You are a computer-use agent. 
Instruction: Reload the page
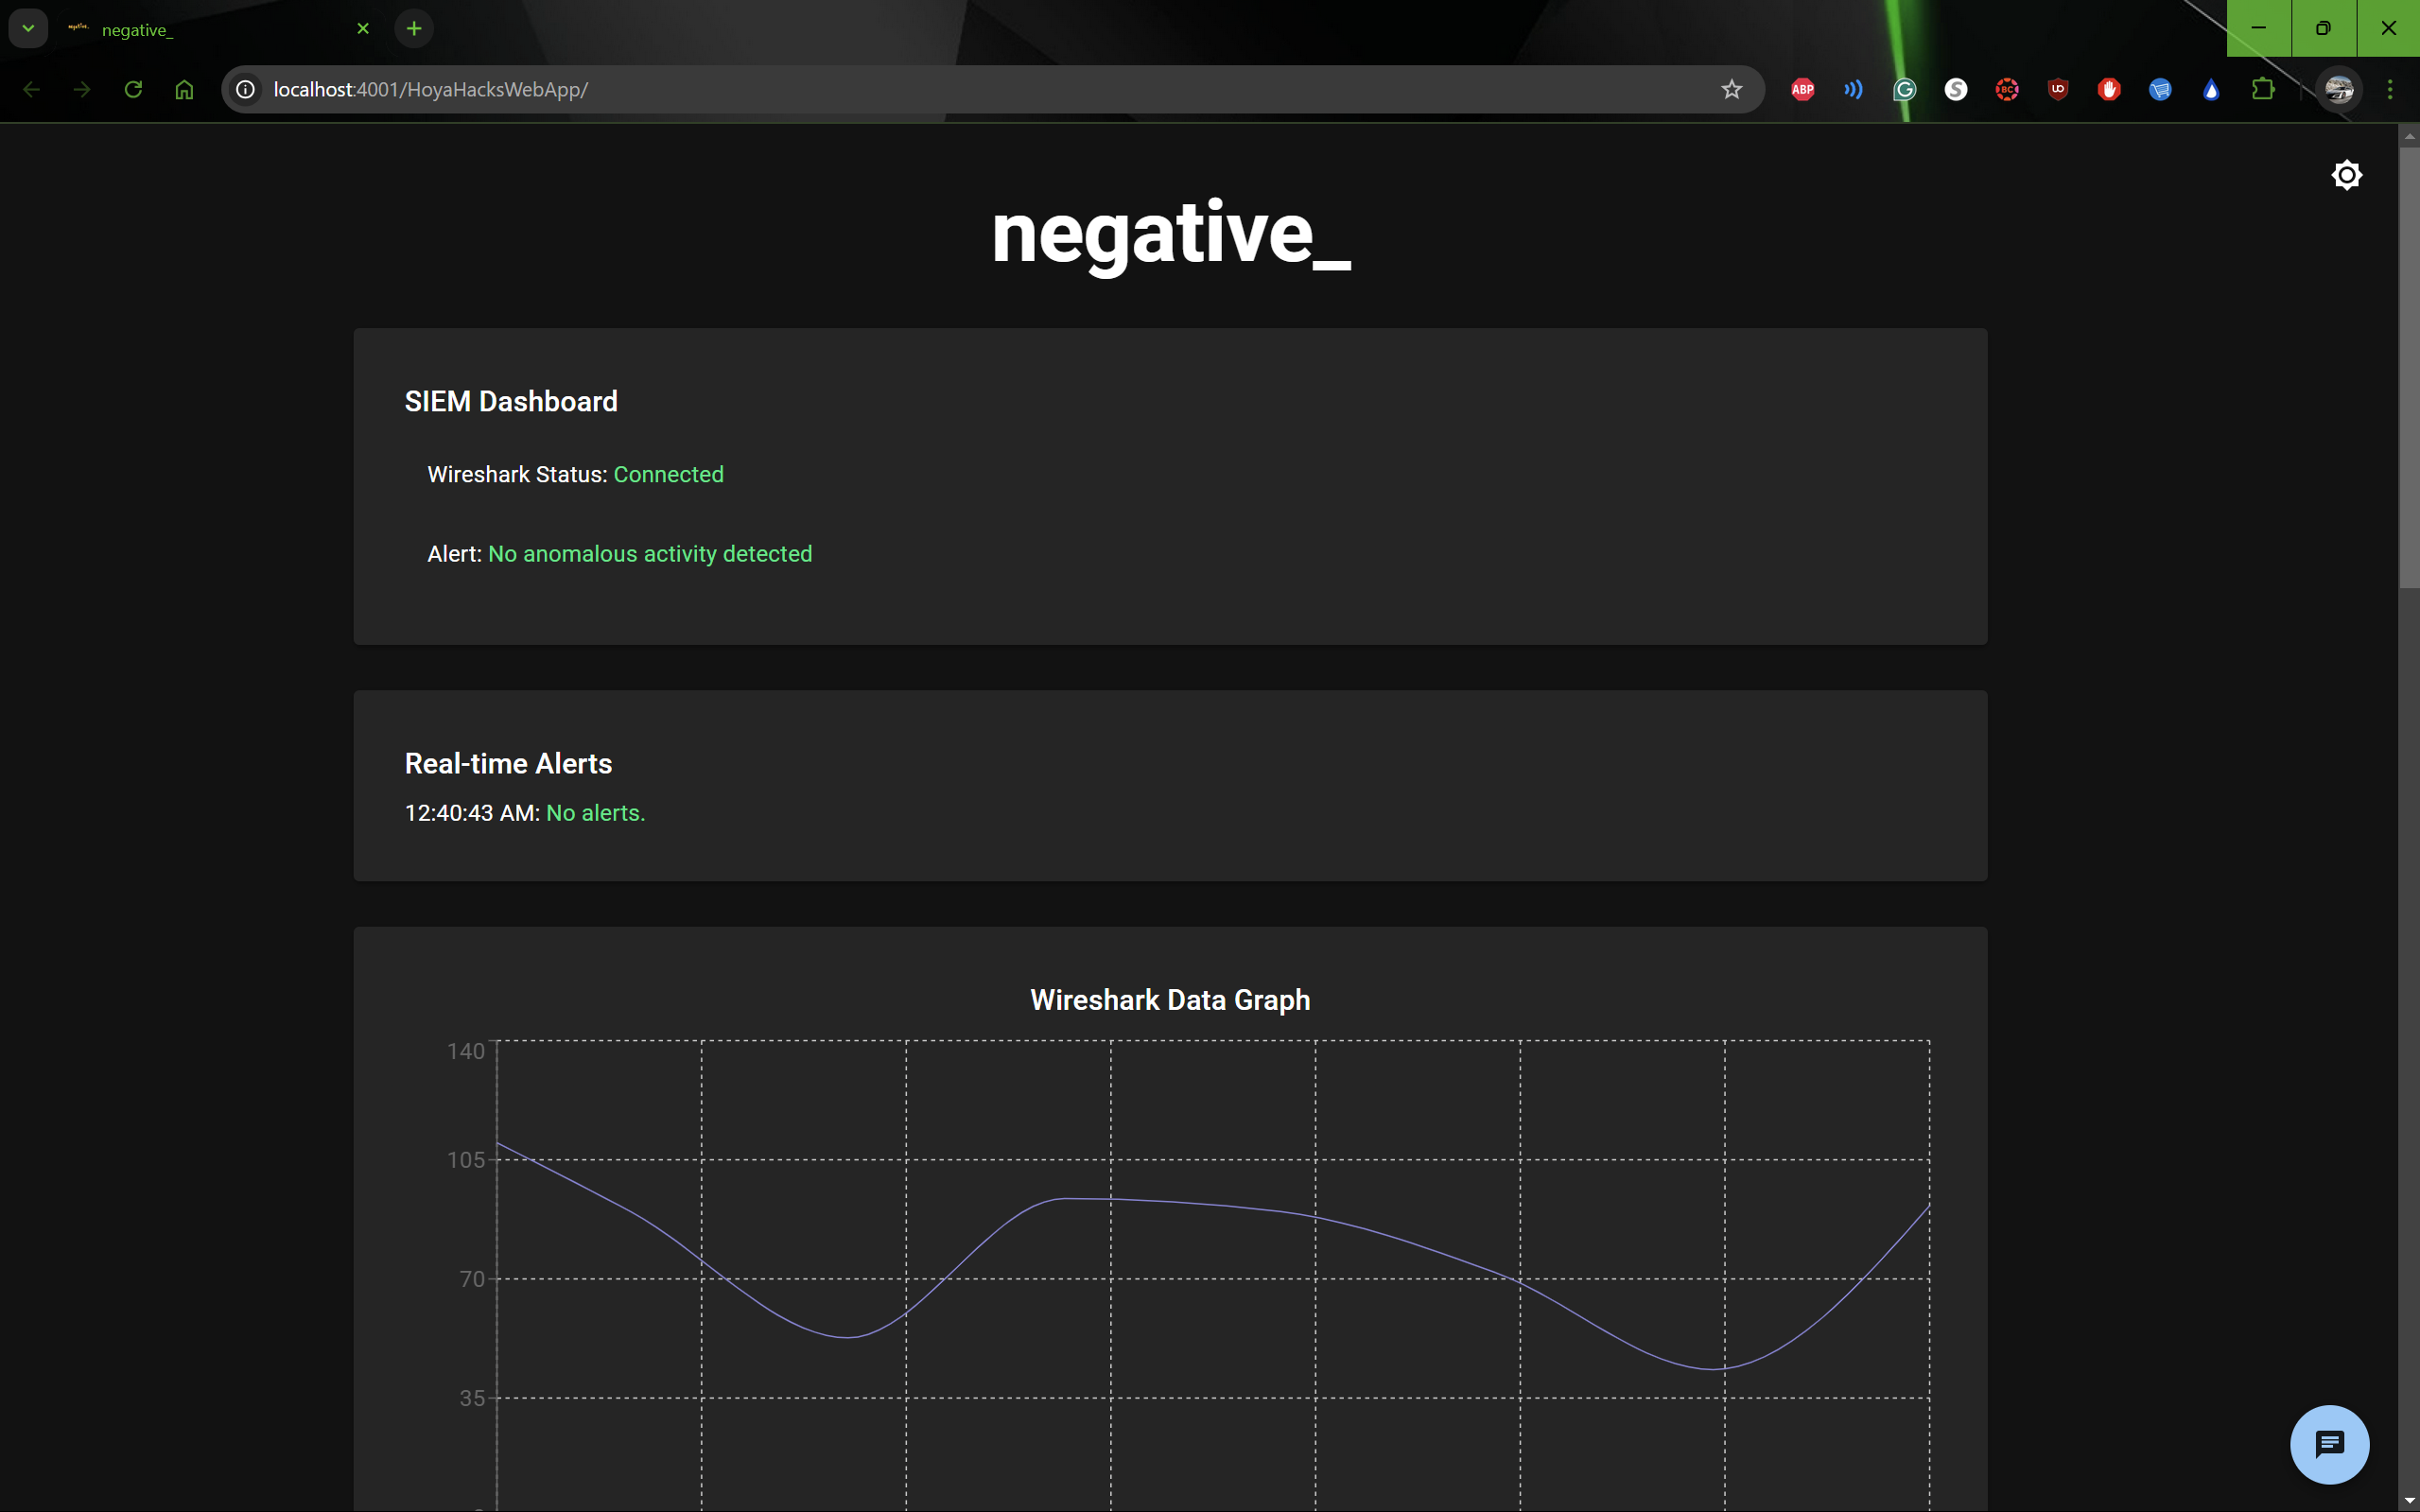(133, 90)
